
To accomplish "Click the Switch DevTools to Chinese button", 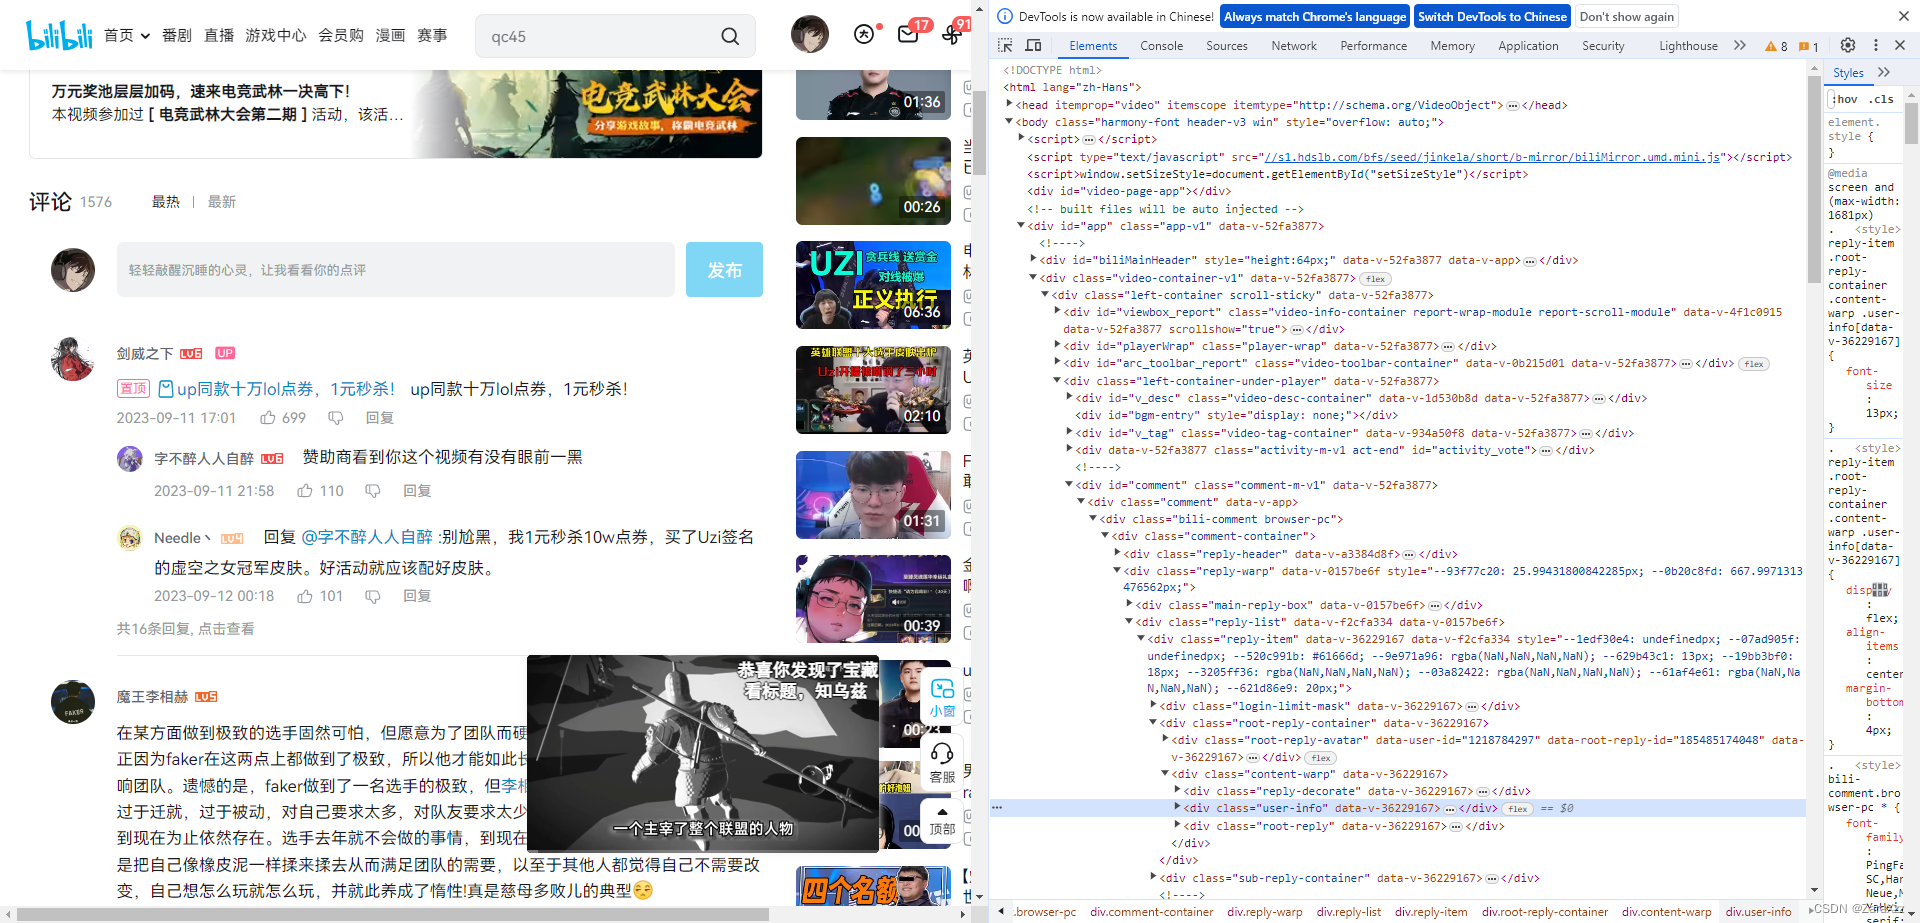I will tap(1491, 16).
